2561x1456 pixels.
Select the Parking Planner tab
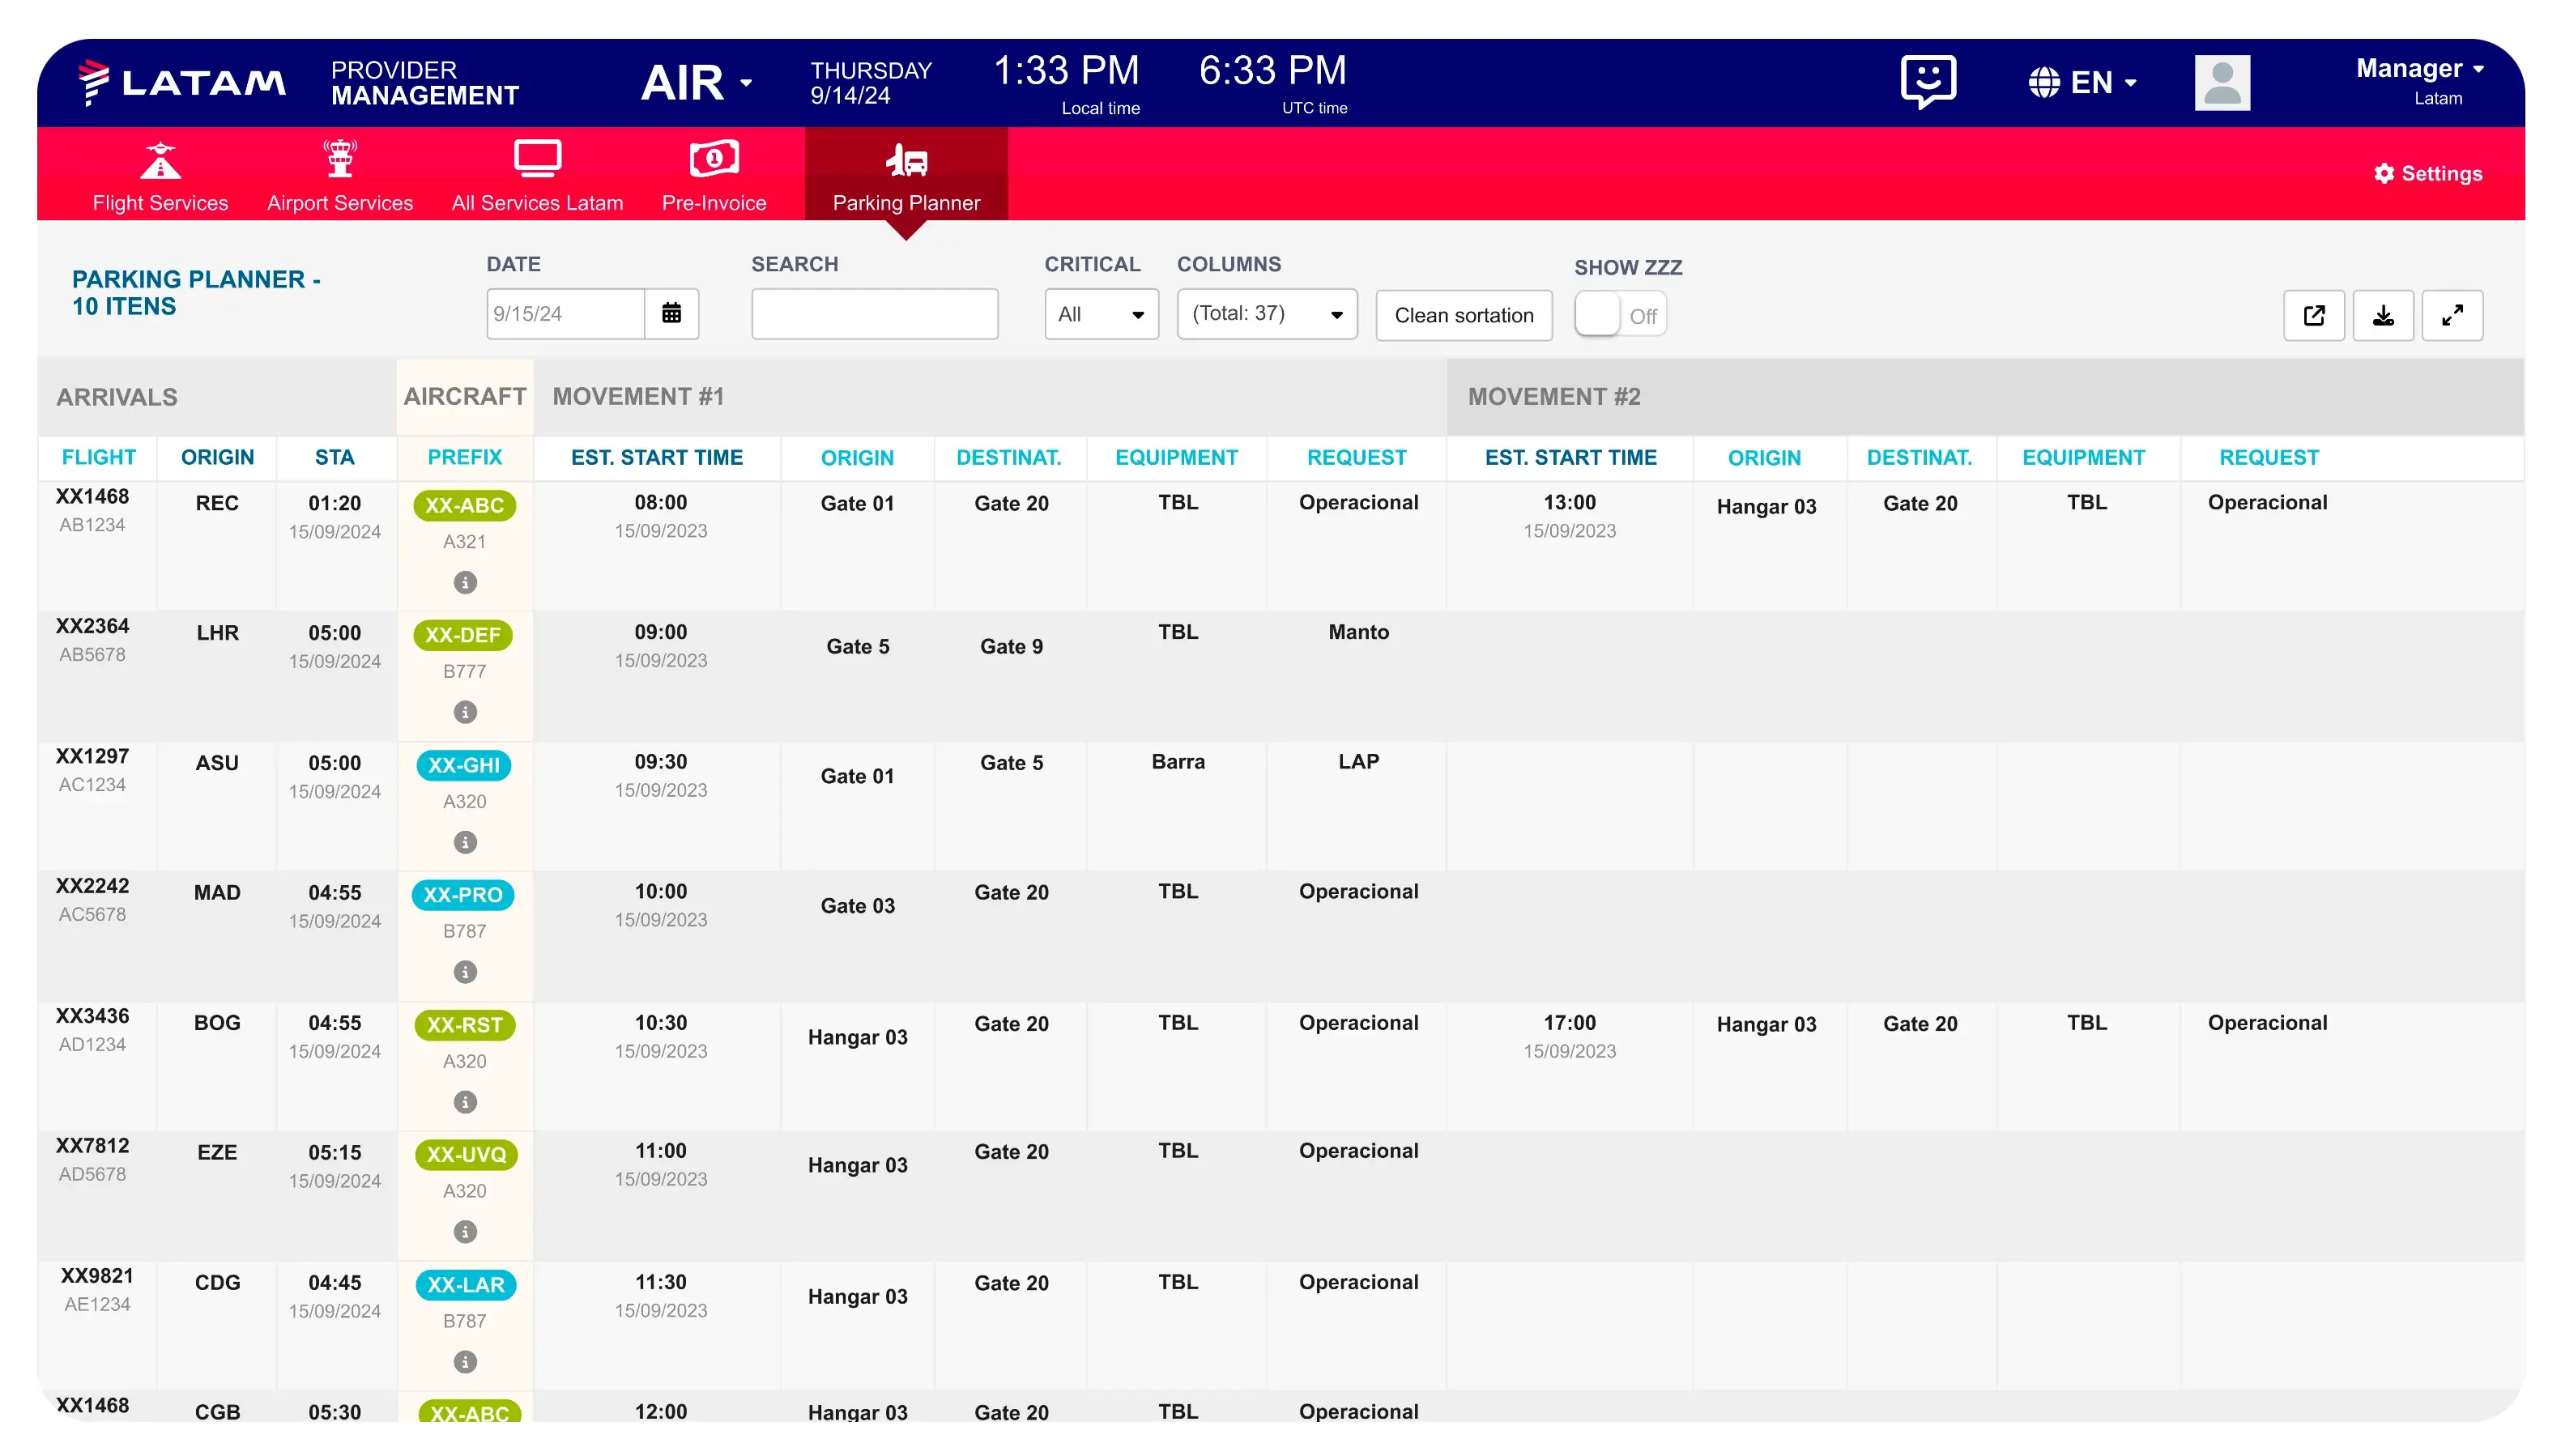pyautogui.click(x=906, y=175)
